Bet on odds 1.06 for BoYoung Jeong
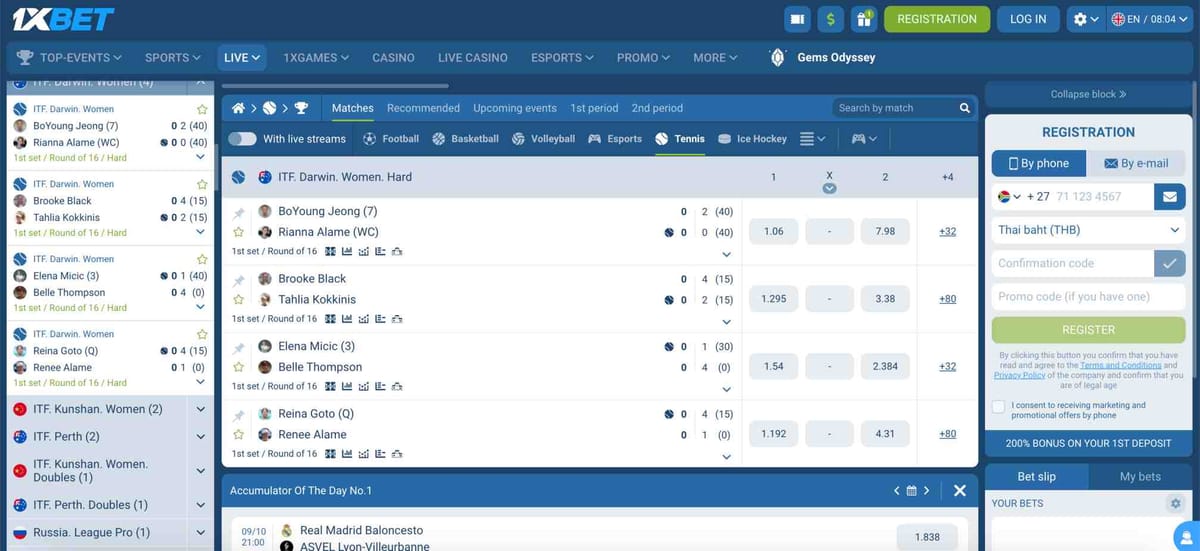1200x551 pixels. [773, 231]
